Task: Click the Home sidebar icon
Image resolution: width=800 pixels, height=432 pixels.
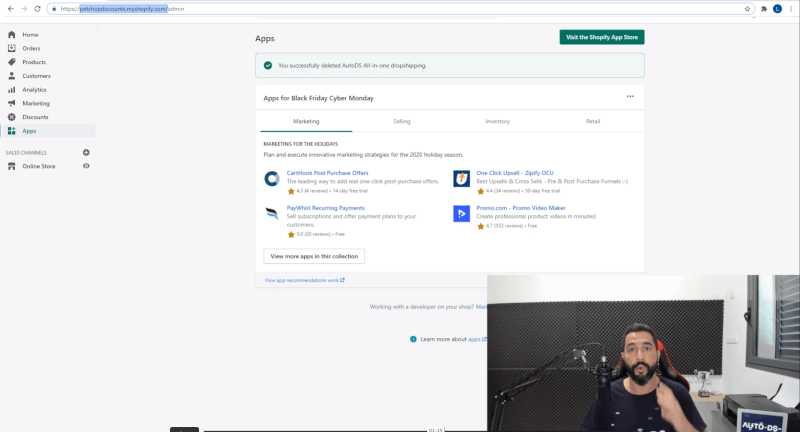Action: point(12,35)
